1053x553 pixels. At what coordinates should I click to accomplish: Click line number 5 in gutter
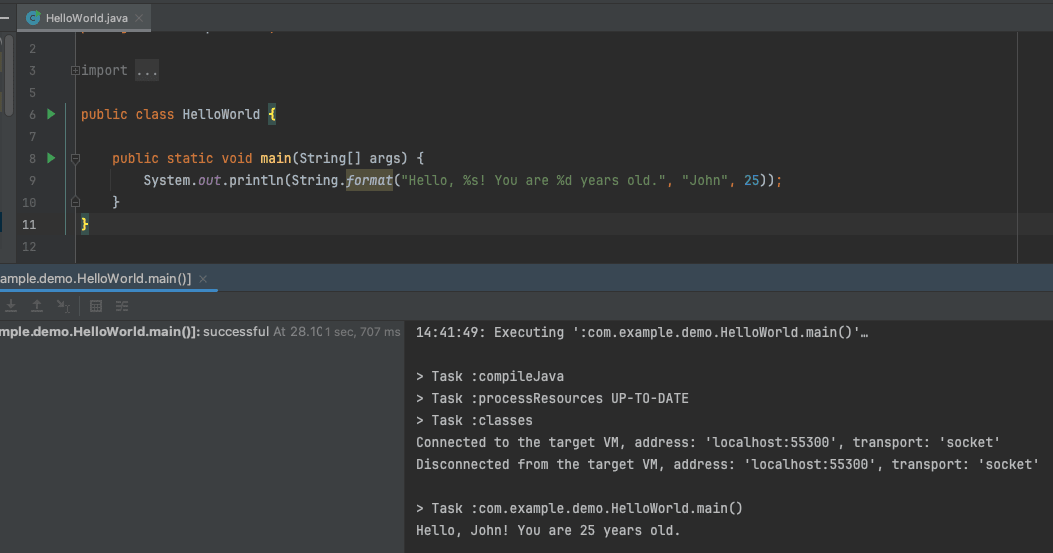tap(32, 93)
